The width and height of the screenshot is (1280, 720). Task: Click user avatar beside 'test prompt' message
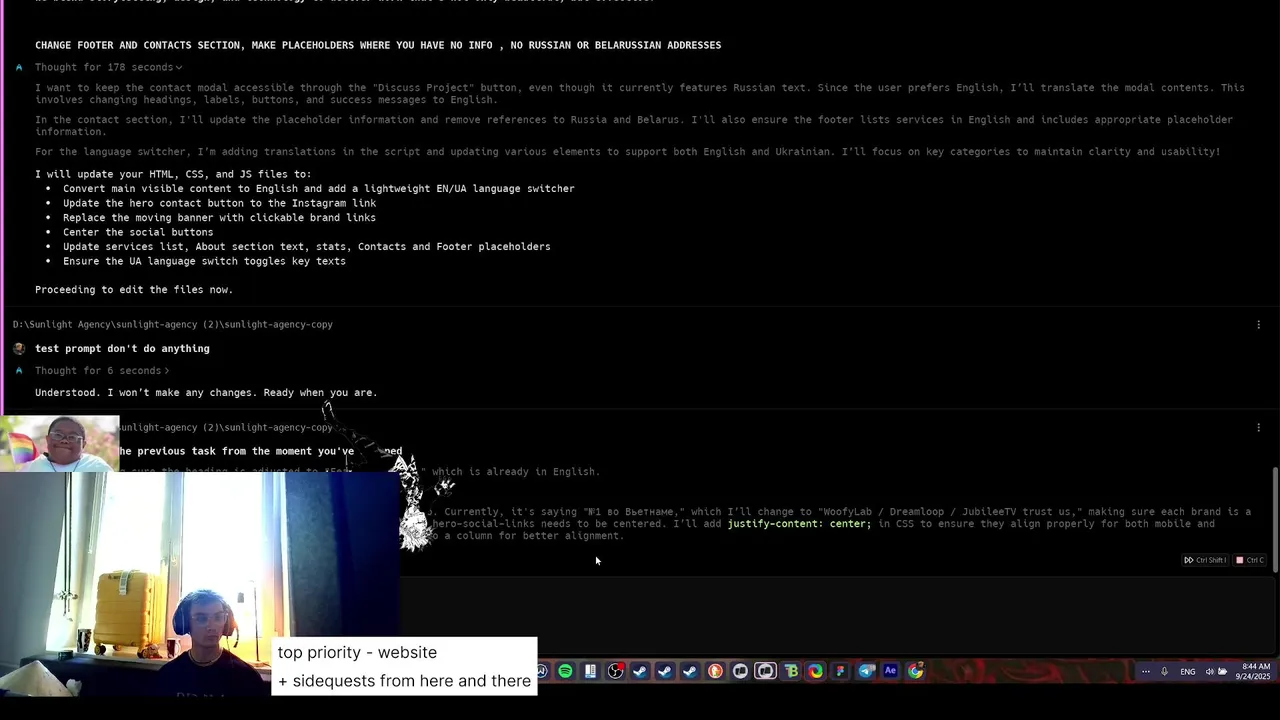(x=19, y=348)
